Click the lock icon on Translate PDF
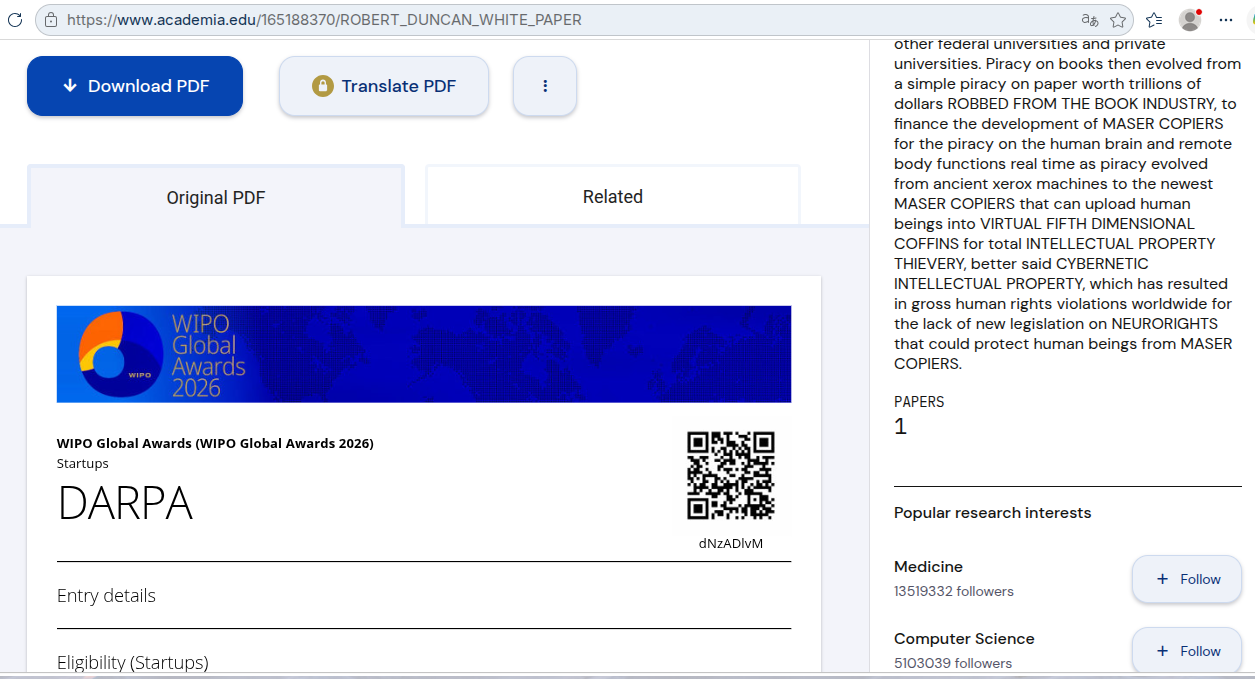Image resolution: width=1255 pixels, height=679 pixels. click(x=322, y=86)
